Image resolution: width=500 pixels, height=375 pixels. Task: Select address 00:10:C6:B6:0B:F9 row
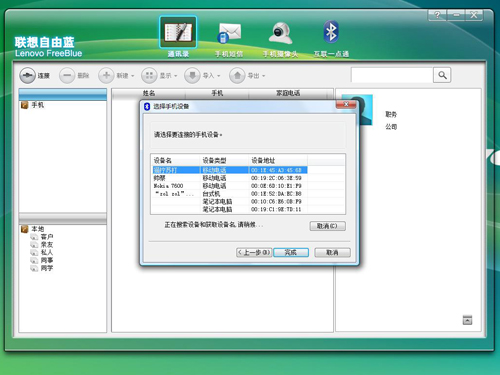click(x=230, y=201)
